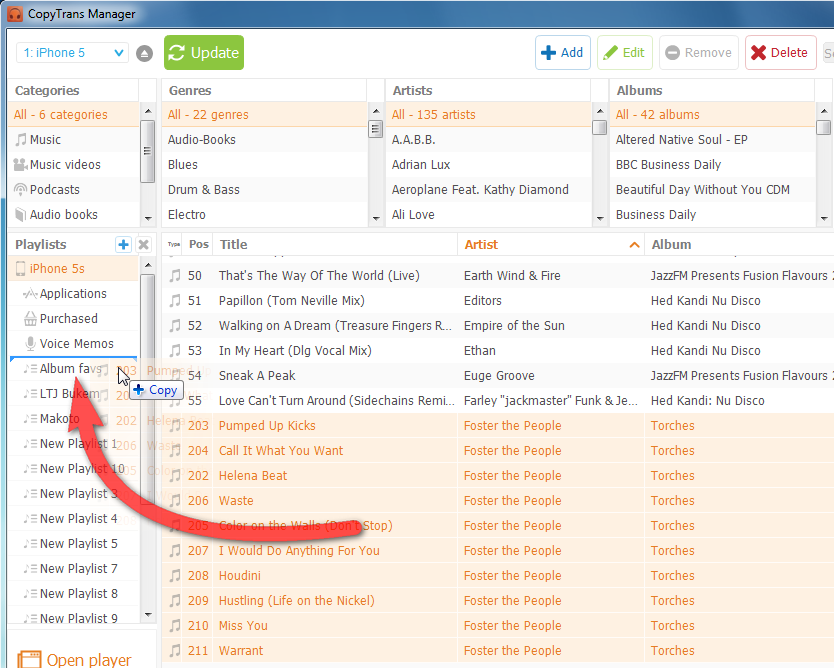Image resolution: width=834 pixels, height=668 pixels.
Task: Sort tracks by Album column header
Action: 739,245
